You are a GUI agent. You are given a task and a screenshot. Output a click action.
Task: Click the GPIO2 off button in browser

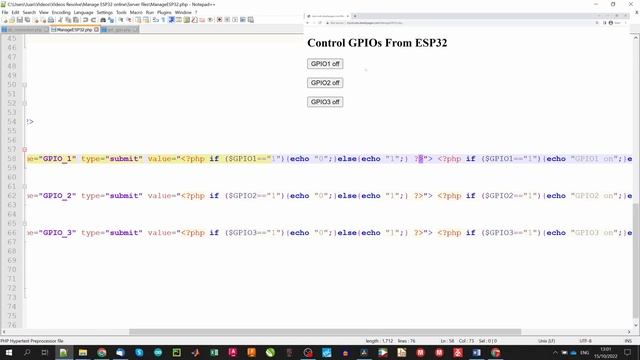[325, 83]
